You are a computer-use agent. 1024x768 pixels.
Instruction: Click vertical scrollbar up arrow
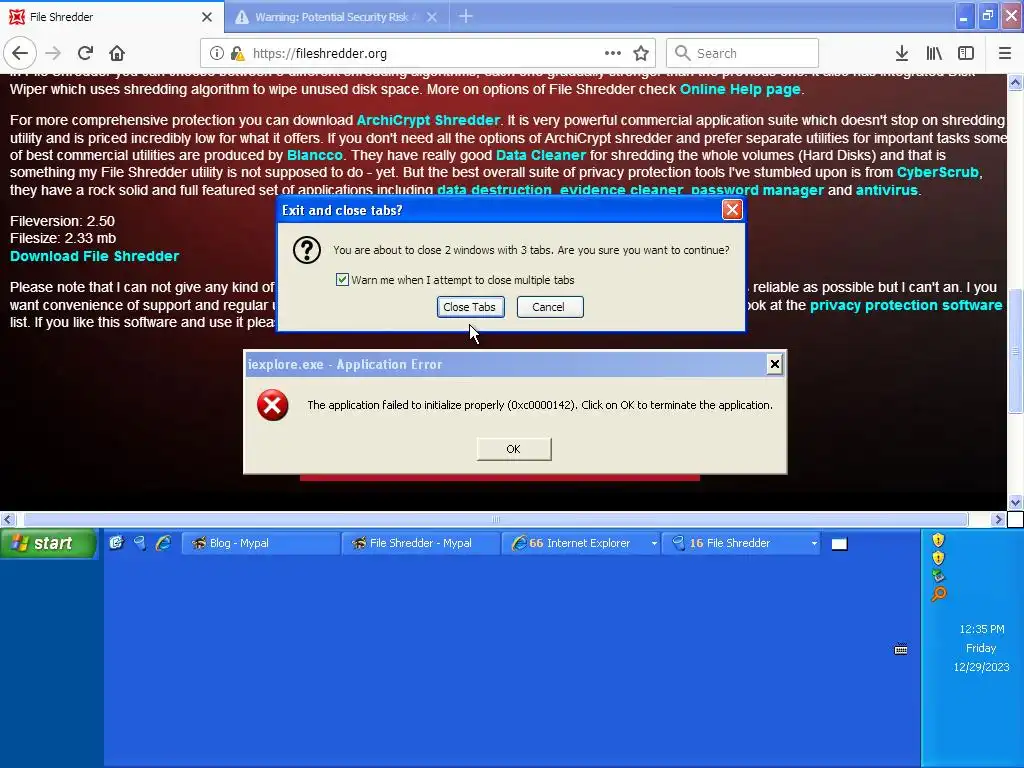point(1015,82)
